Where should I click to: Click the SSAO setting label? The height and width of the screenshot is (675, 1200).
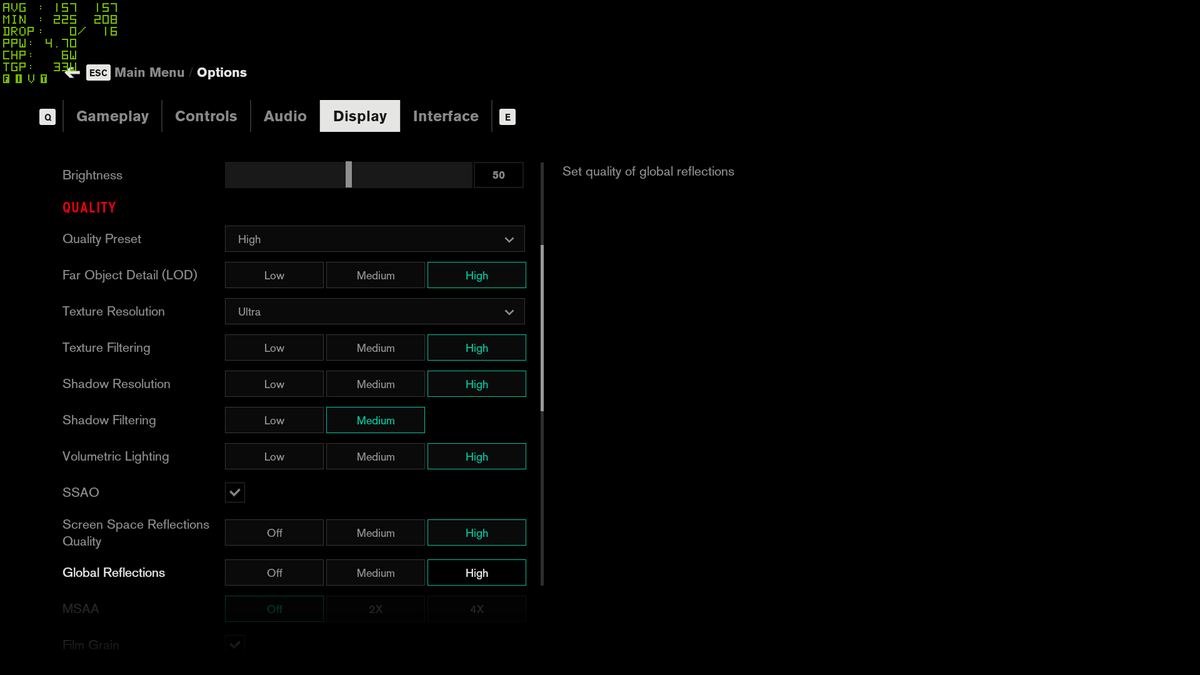tap(81, 493)
